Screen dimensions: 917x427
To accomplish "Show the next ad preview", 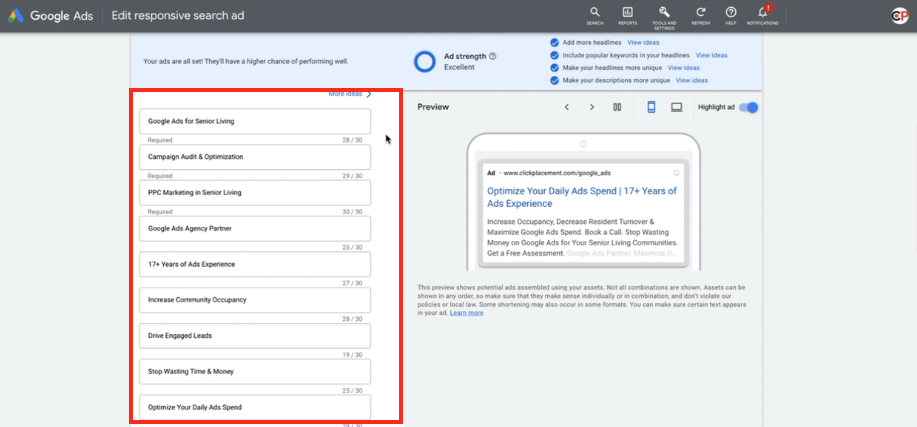I will coord(592,107).
